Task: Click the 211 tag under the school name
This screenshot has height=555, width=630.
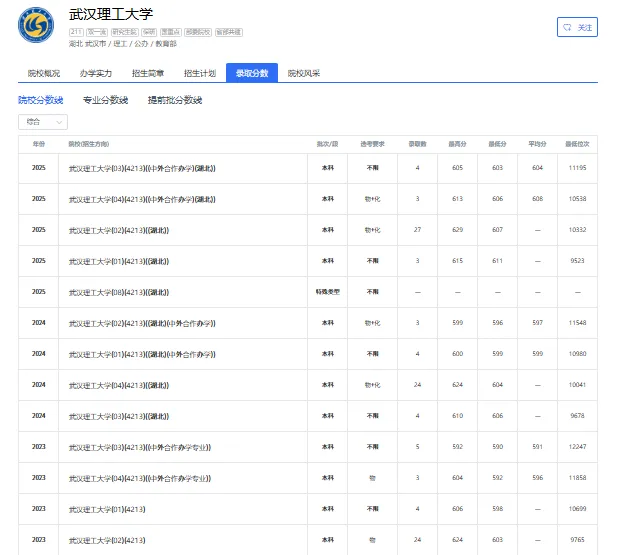Action: point(76,32)
